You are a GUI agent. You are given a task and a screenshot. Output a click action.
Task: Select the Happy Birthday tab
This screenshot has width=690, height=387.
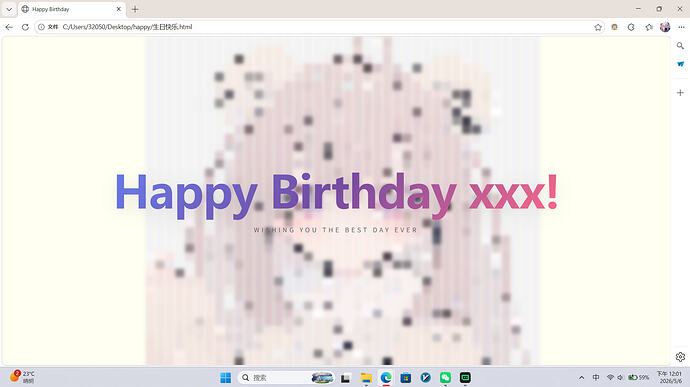pyautogui.click(x=72, y=9)
